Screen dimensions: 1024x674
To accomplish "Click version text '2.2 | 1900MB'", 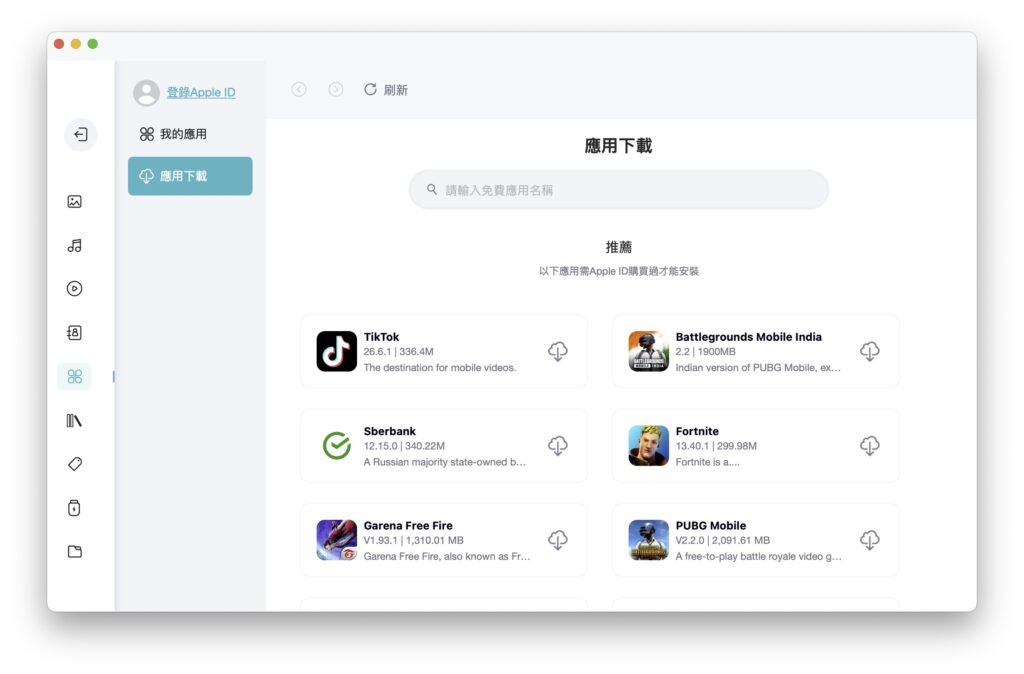I will tap(705, 351).
